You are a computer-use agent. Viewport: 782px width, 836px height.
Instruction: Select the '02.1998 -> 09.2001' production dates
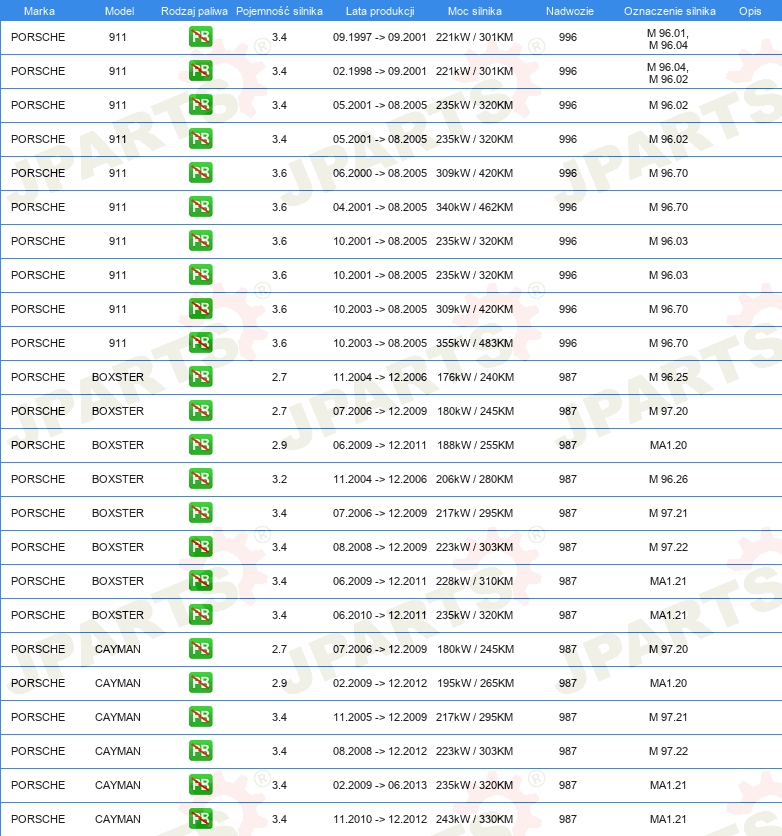(380, 71)
